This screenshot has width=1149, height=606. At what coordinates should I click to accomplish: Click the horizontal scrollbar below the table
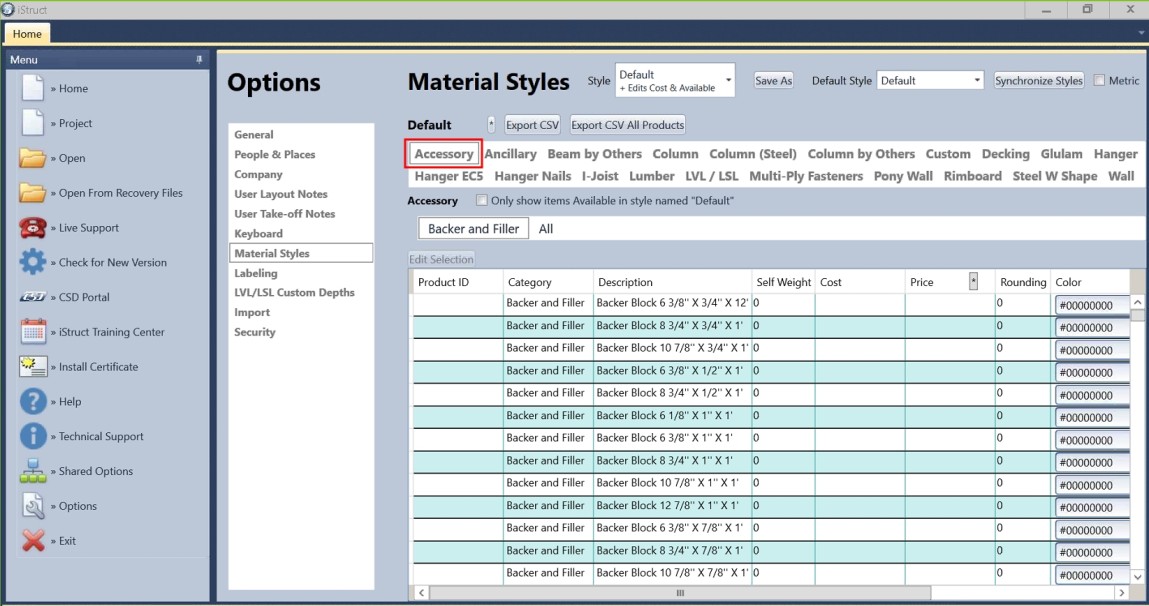680,593
